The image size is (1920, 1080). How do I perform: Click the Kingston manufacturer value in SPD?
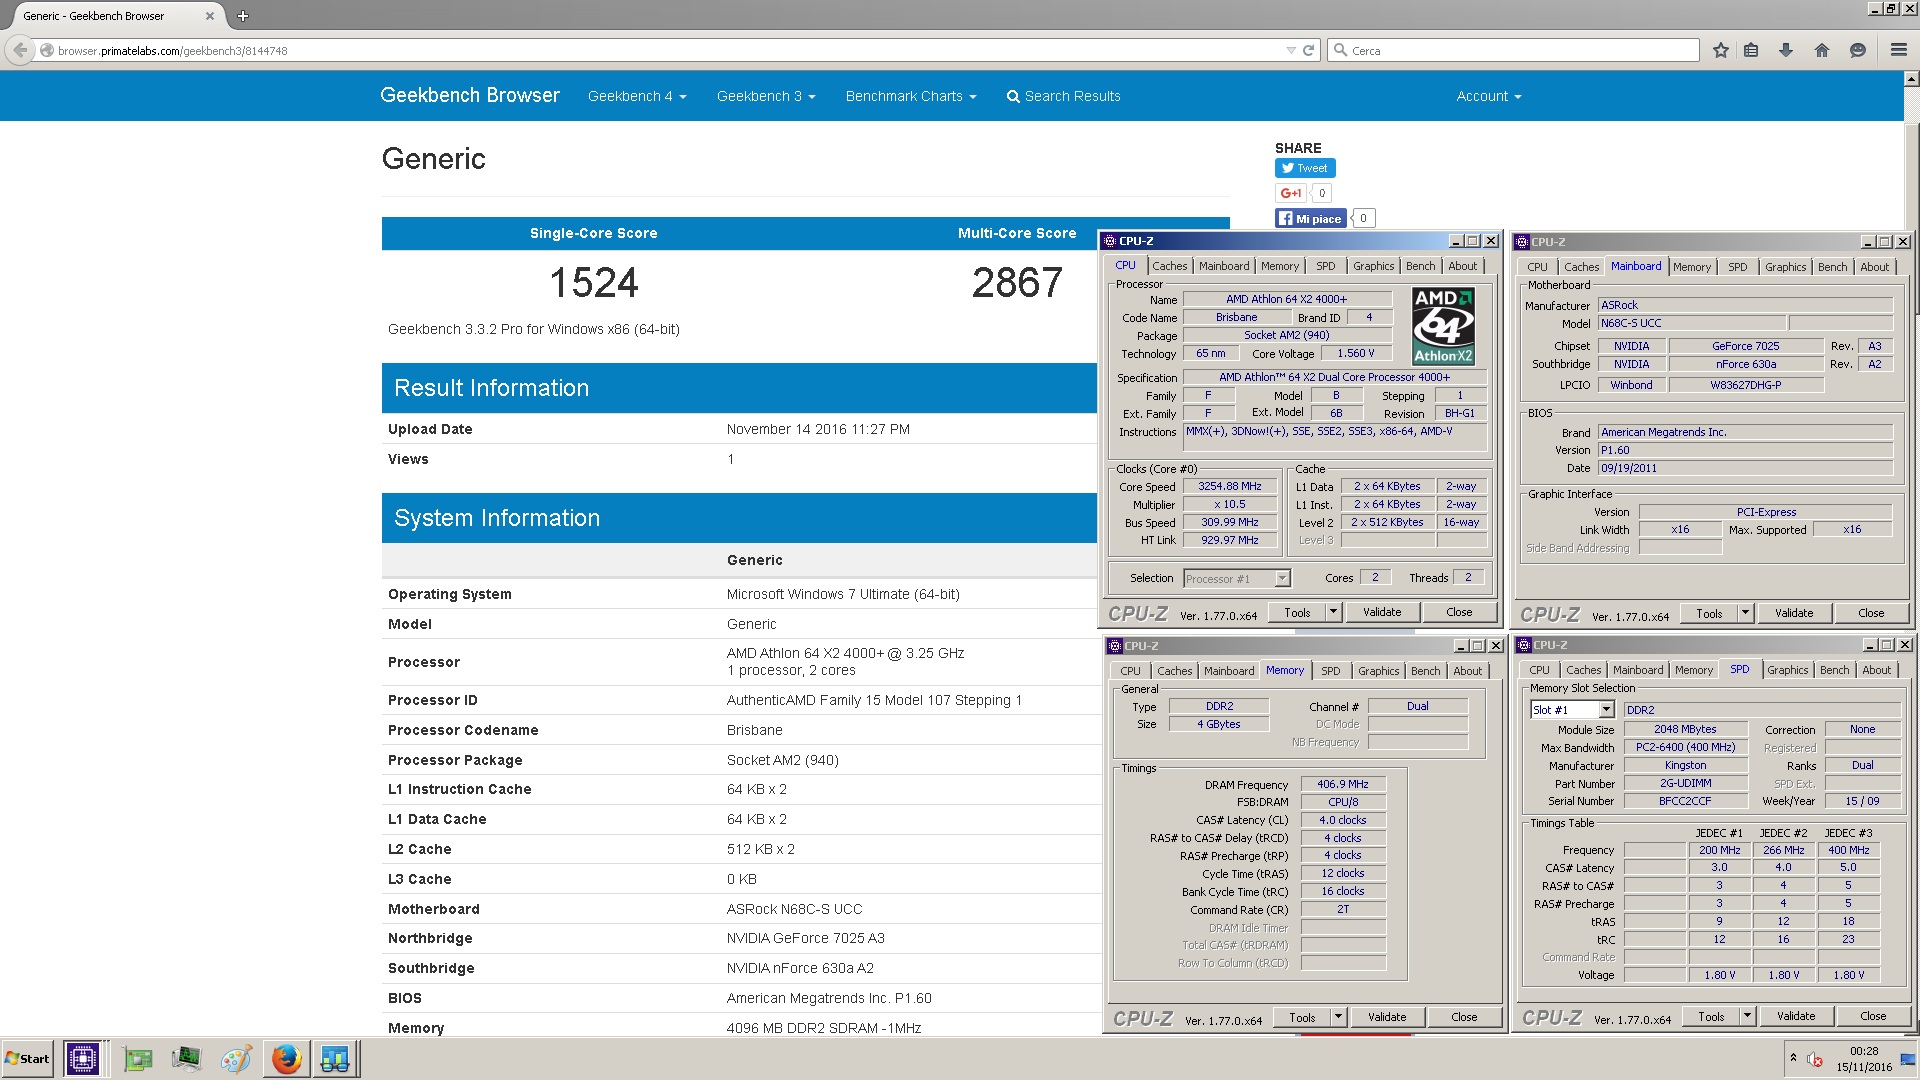tap(1685, 765)
